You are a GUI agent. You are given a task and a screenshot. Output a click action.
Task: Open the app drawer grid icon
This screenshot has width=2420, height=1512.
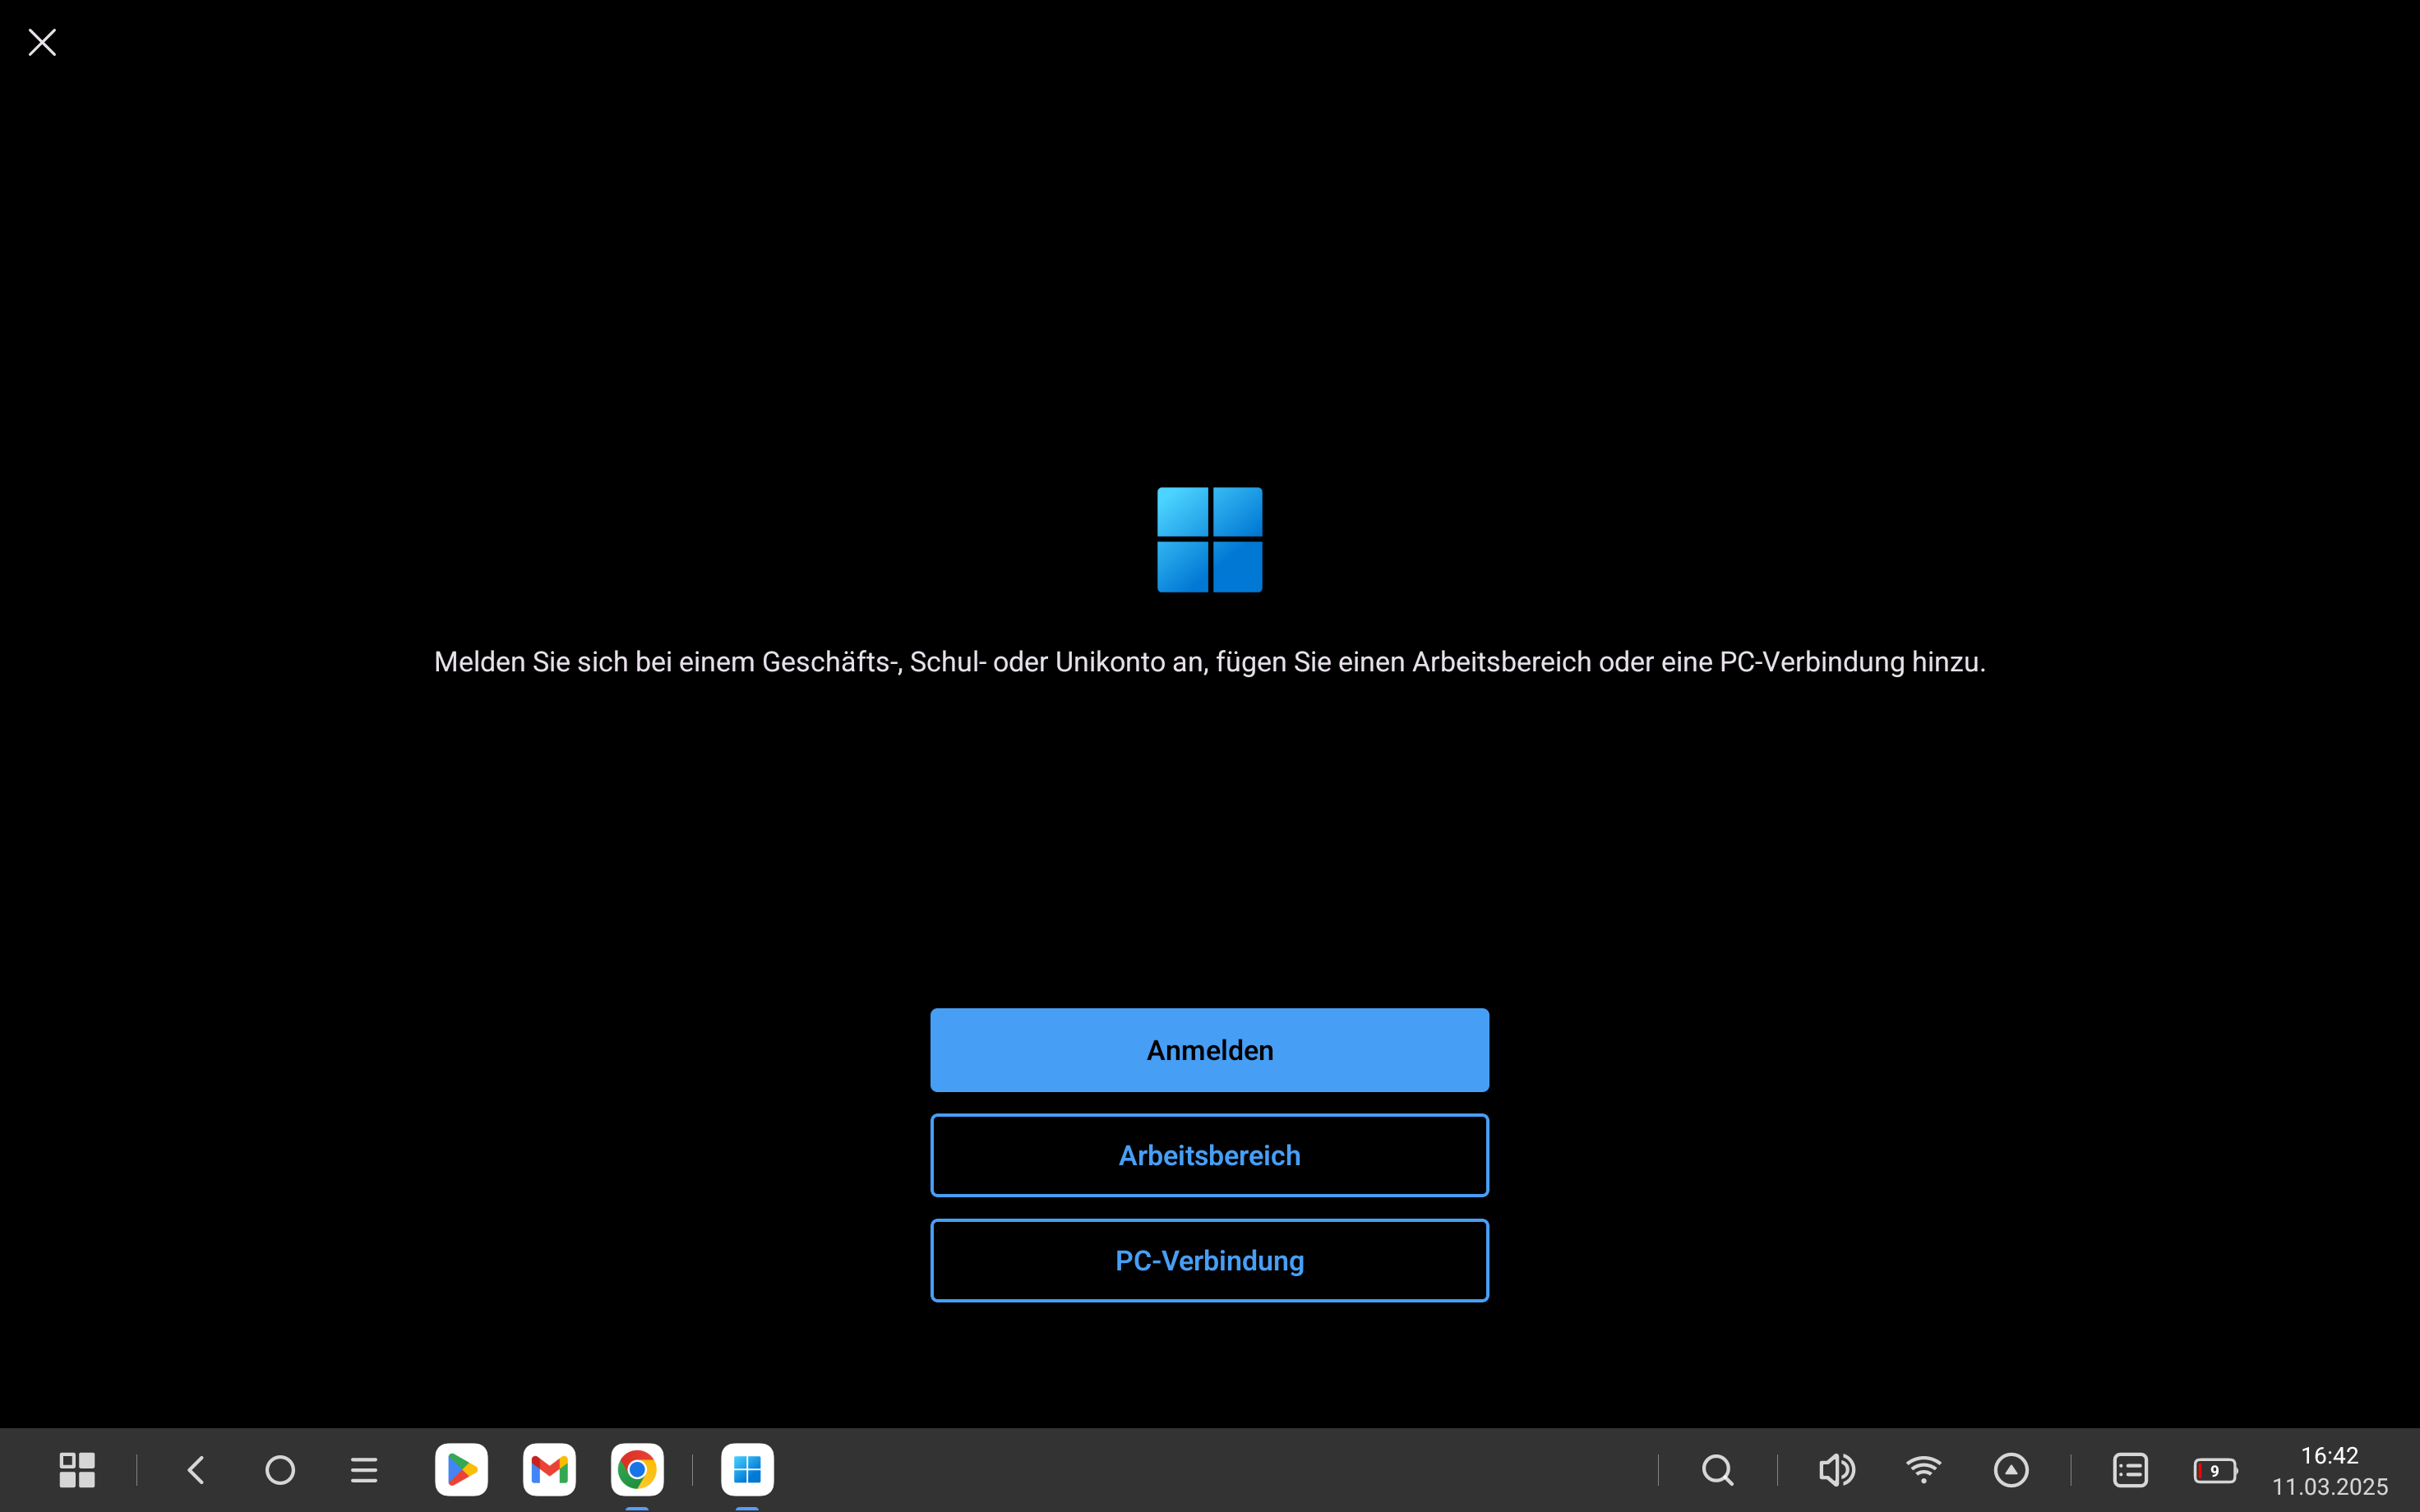click(x=77, y=1470)
